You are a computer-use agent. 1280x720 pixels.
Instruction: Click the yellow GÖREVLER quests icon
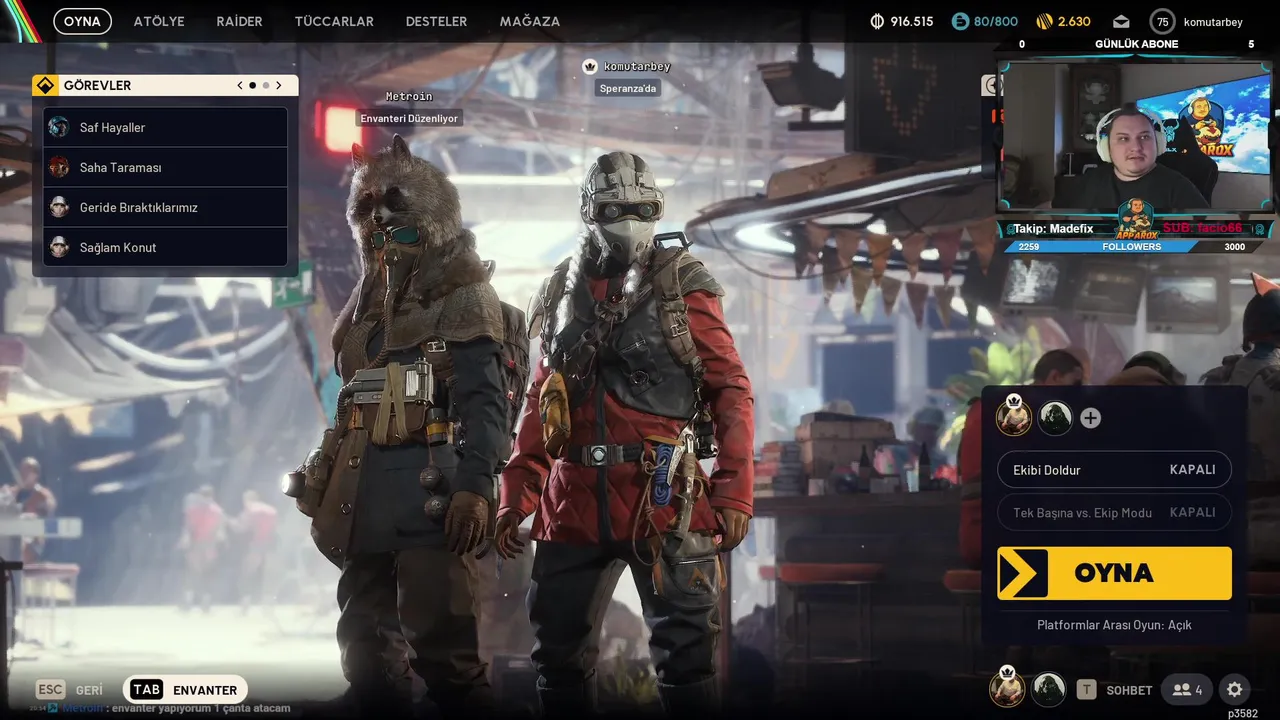[x=45, y=85]
